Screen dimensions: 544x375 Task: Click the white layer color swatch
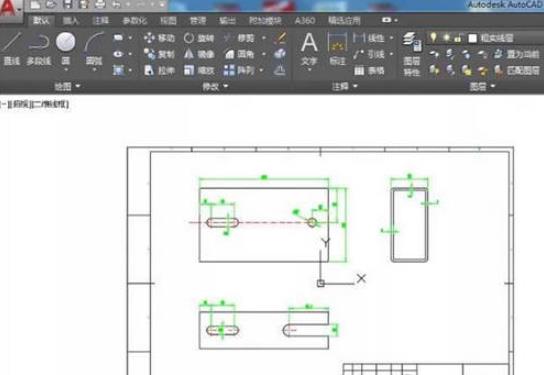[472, 38]
